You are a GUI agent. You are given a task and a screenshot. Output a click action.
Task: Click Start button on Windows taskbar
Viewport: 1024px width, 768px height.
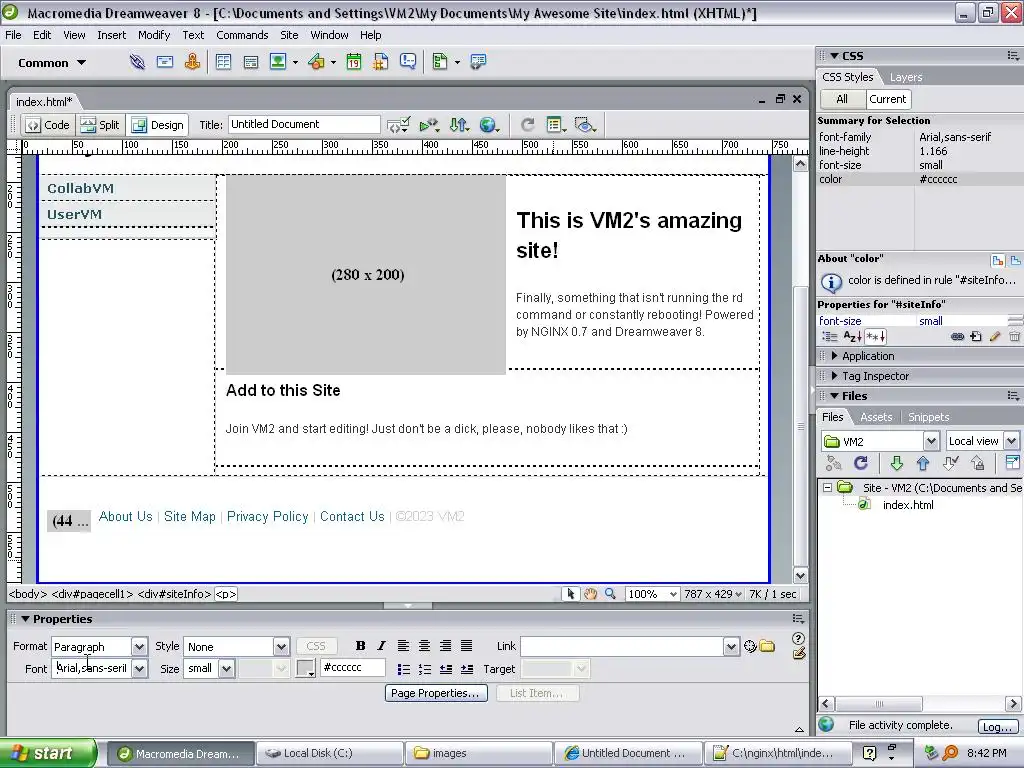click(x=48, y=753)
